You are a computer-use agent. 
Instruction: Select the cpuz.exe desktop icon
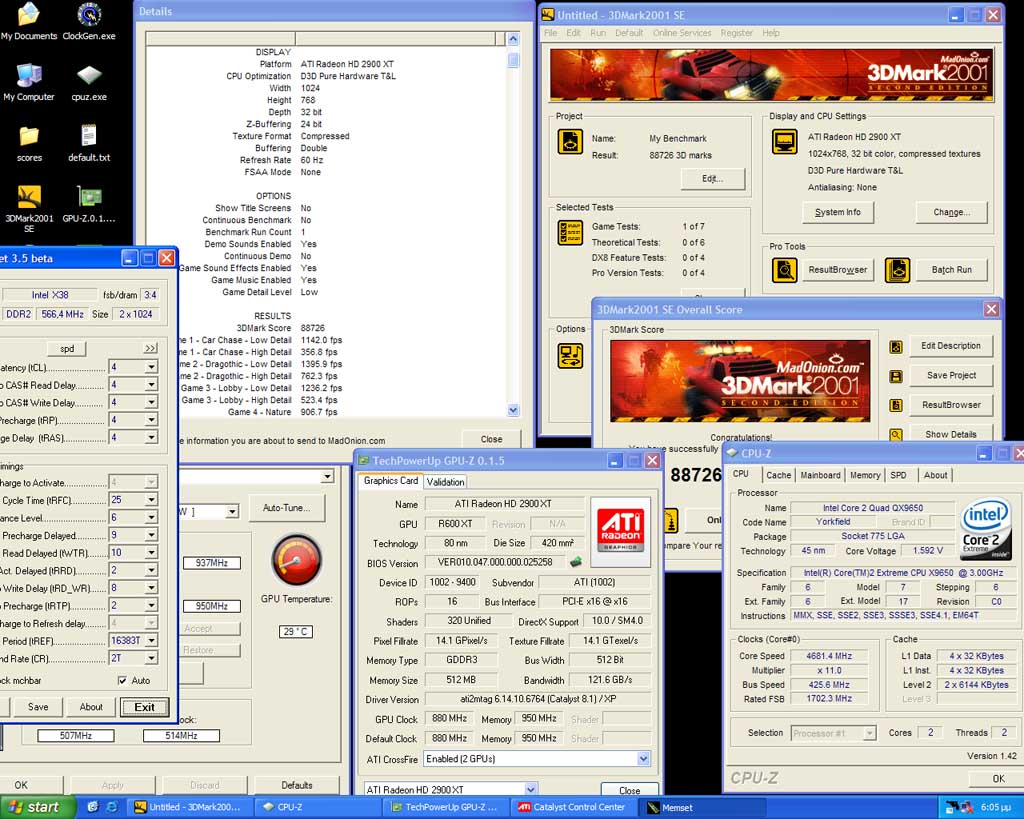[89, 83]
